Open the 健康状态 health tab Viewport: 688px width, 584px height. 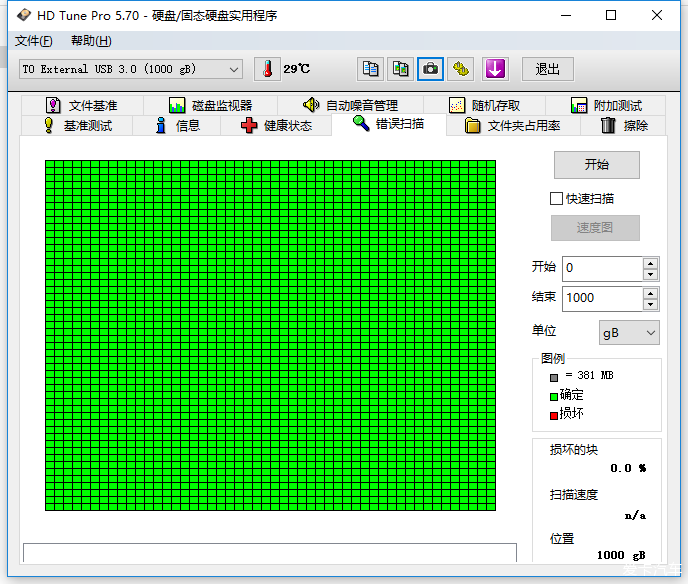(277, 125)
